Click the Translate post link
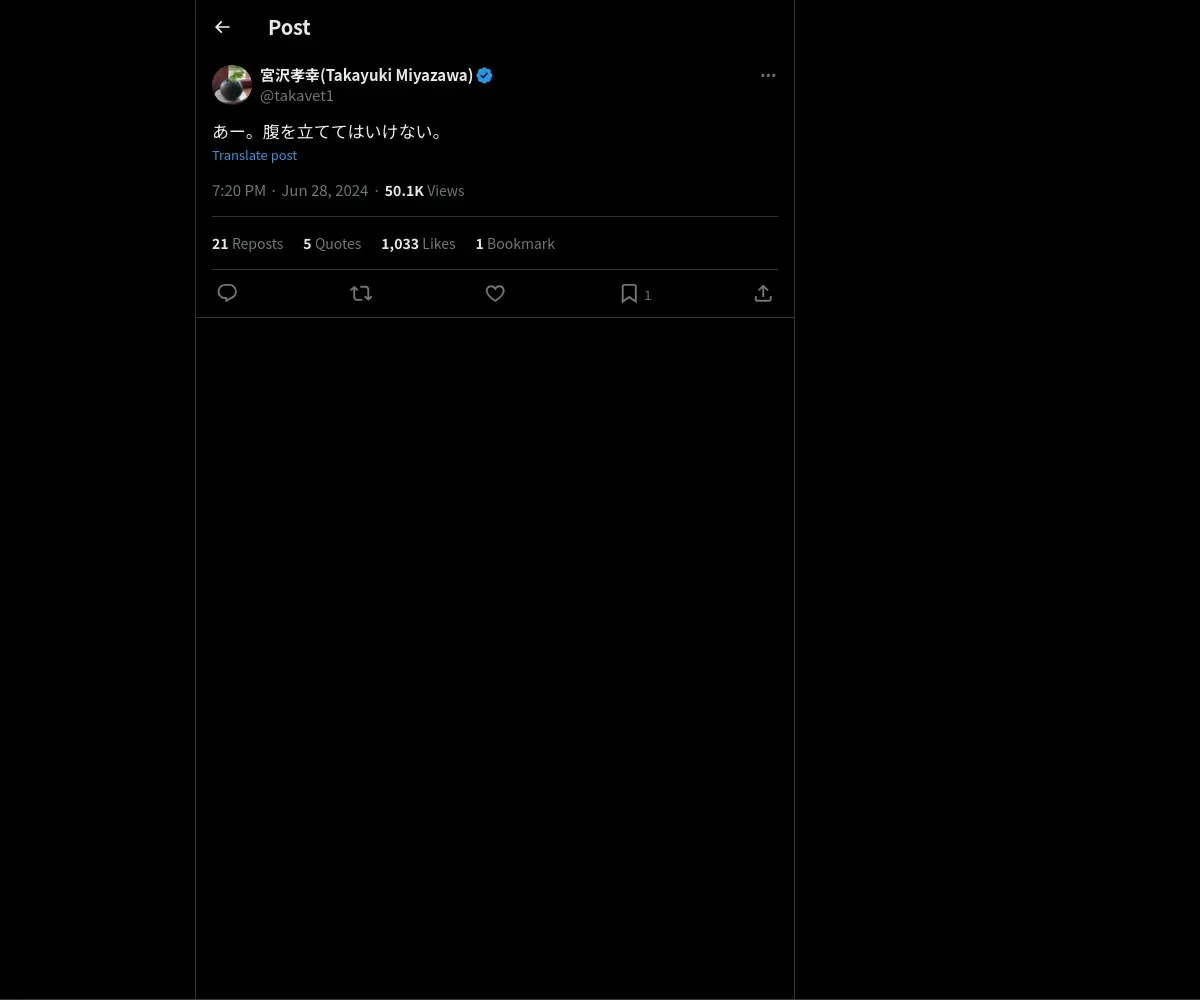This screenshot has width=1200, height=1000. pyautogui.click(x=254, y=155)
